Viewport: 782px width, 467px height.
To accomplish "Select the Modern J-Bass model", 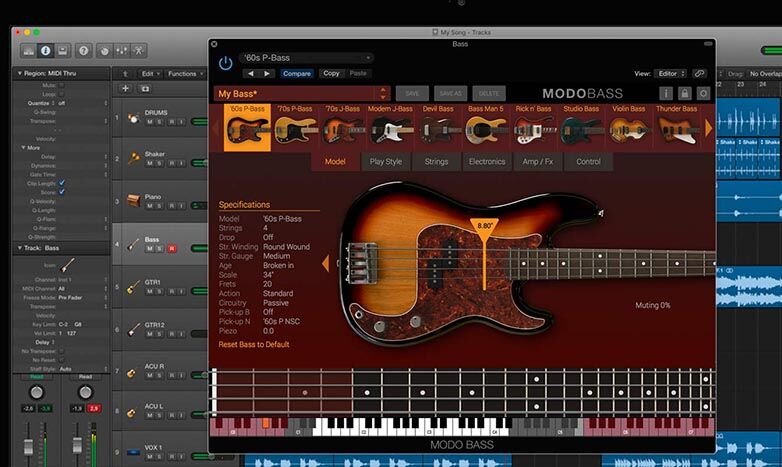I will click(390, 128).
